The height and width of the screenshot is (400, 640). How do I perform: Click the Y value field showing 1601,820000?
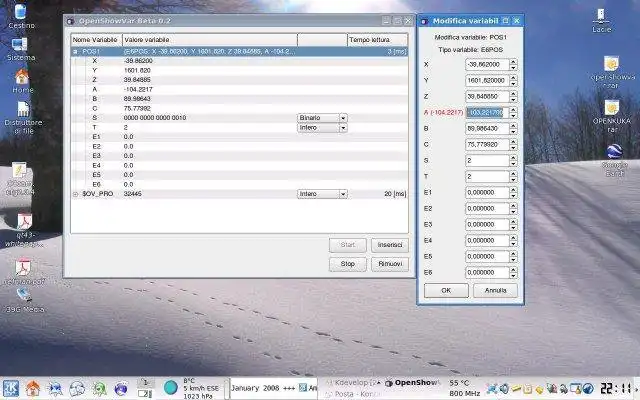487,80
